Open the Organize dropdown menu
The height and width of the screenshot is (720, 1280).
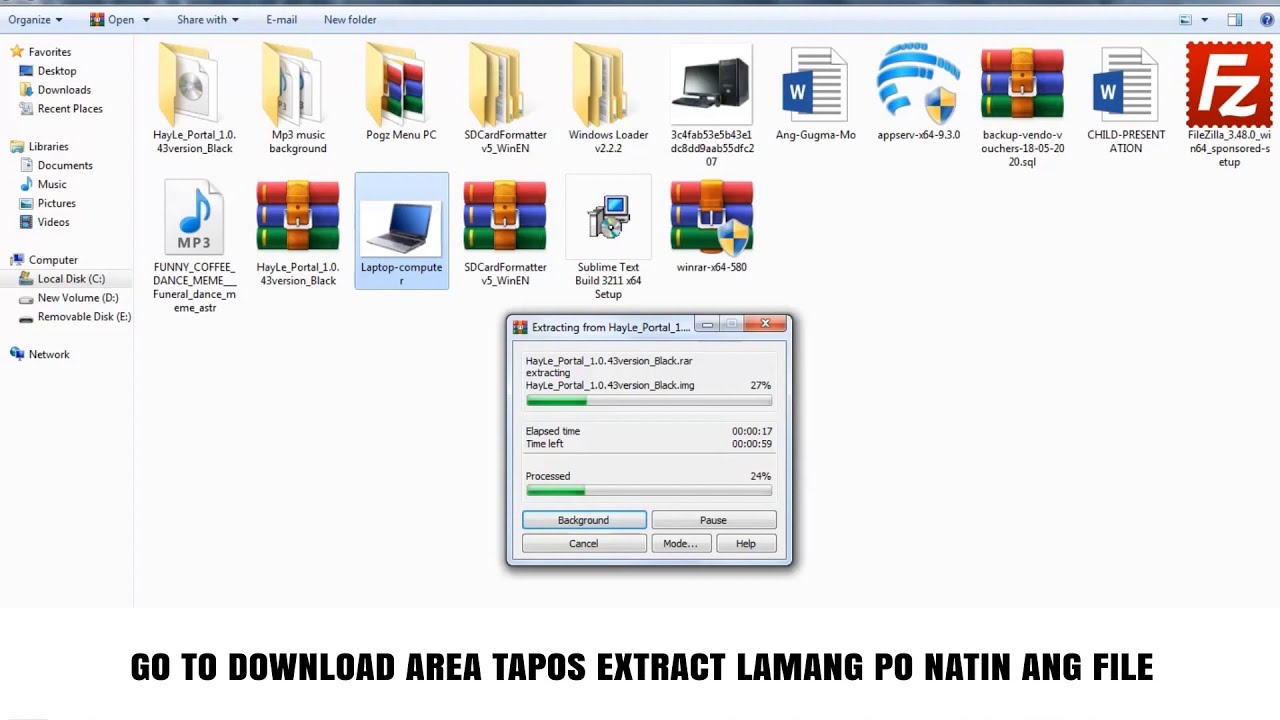(x=35, y=20)
